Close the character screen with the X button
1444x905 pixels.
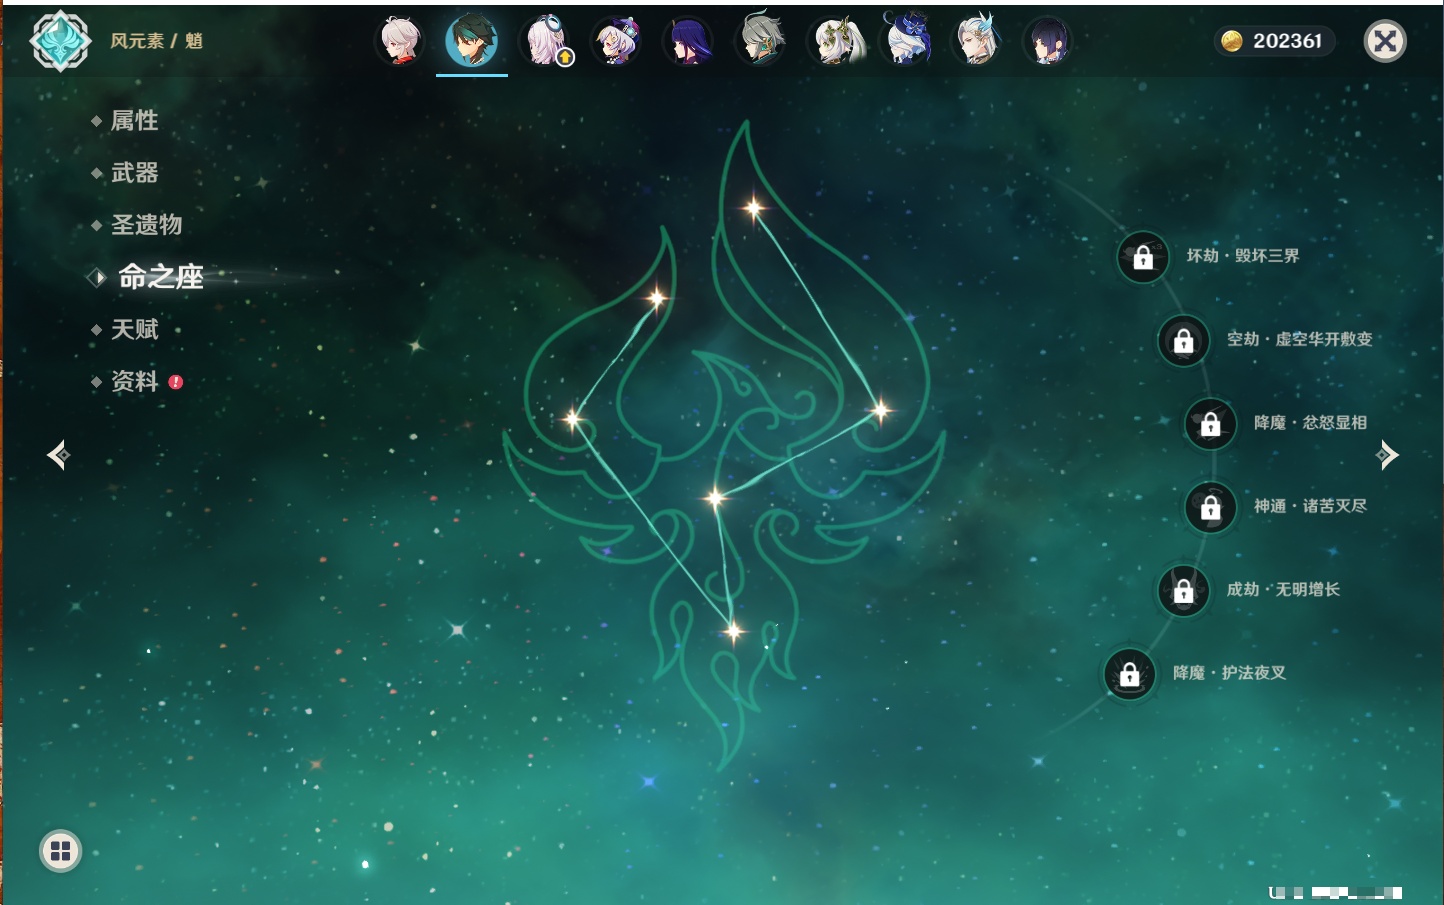click(x=1385, y=41)
